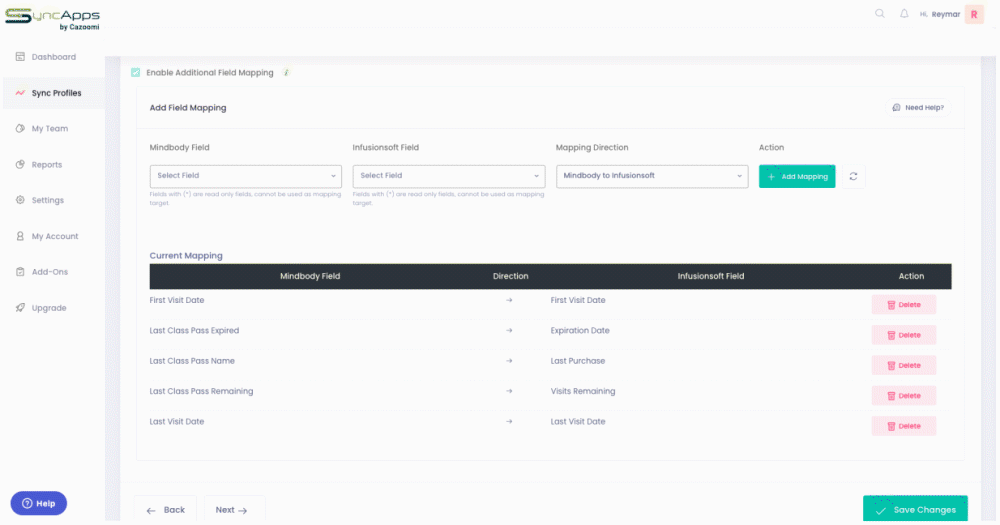
Task: Click the SyncApps by Cazoomi logo
Action: 52,18
